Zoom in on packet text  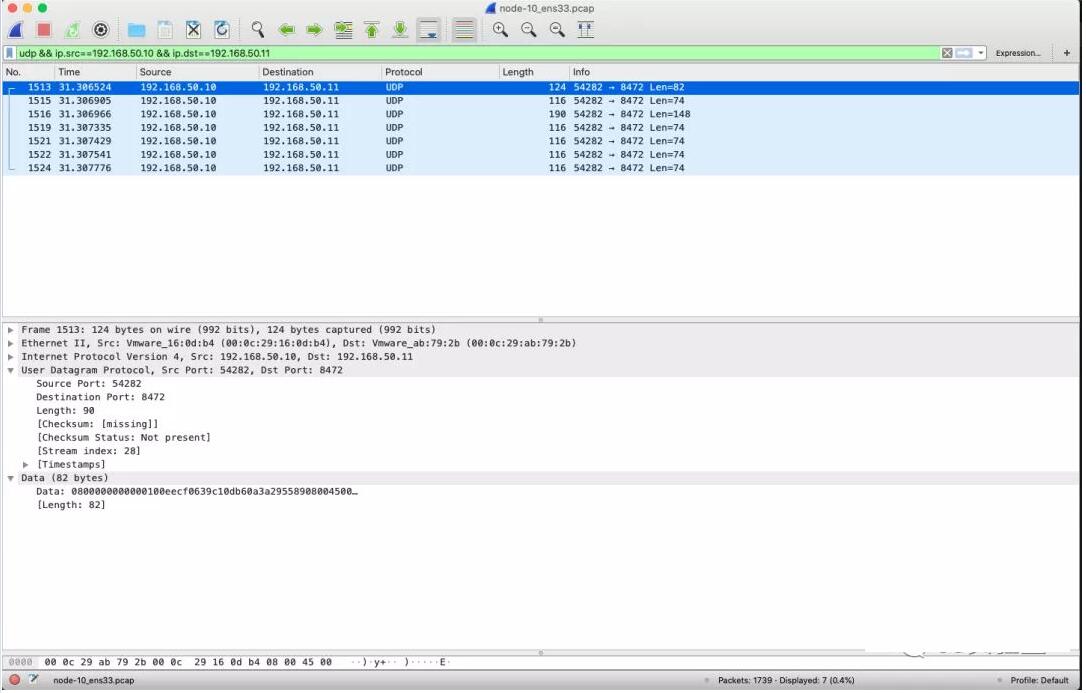[x=500, y=30]
